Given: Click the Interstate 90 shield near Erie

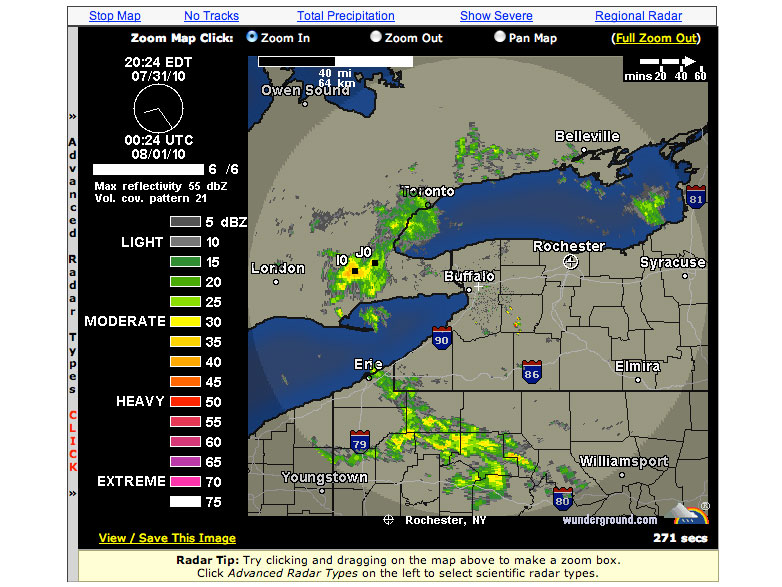Looking at the screenshot, I should (x=442, y=341).
